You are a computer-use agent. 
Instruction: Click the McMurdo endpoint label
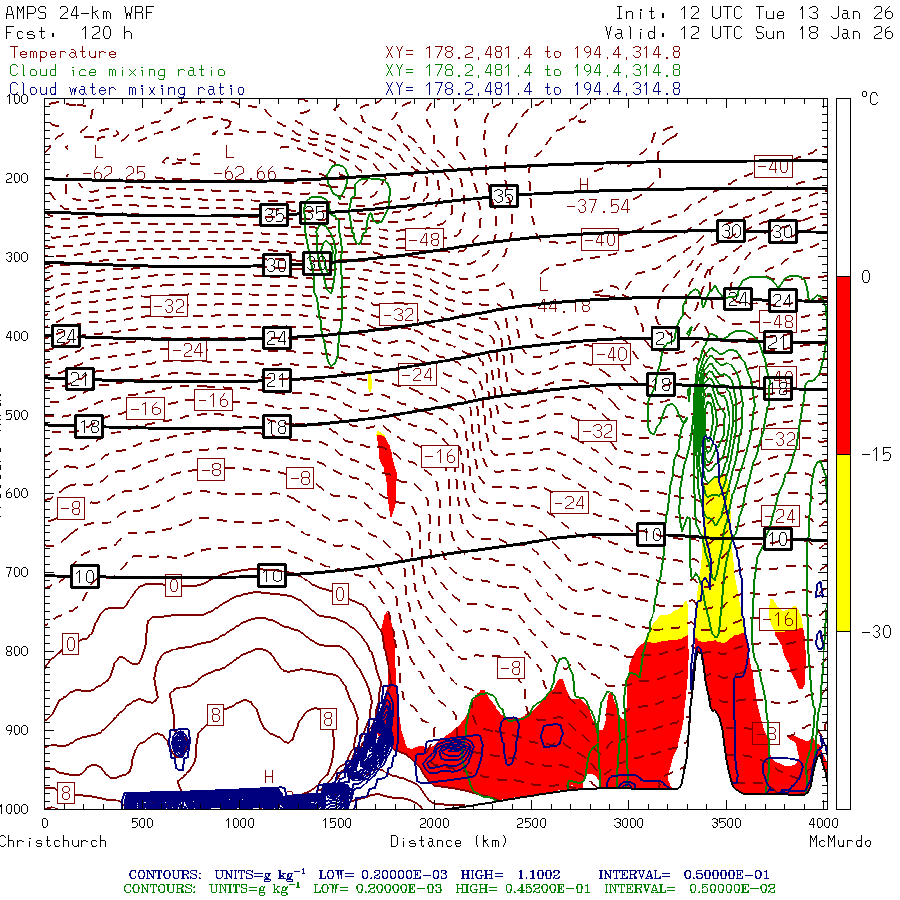[840, 842]
